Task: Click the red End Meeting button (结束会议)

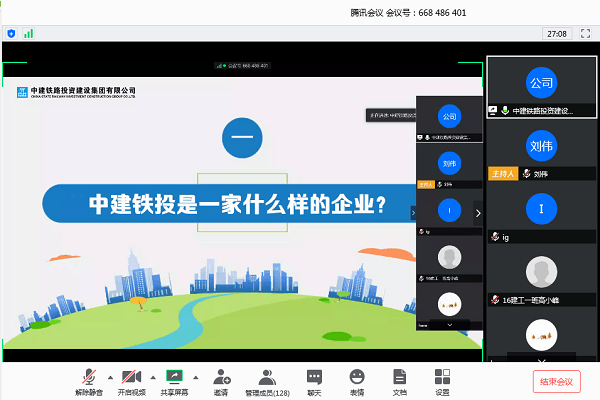Action: pyautogui.click(x=556, y=381)
